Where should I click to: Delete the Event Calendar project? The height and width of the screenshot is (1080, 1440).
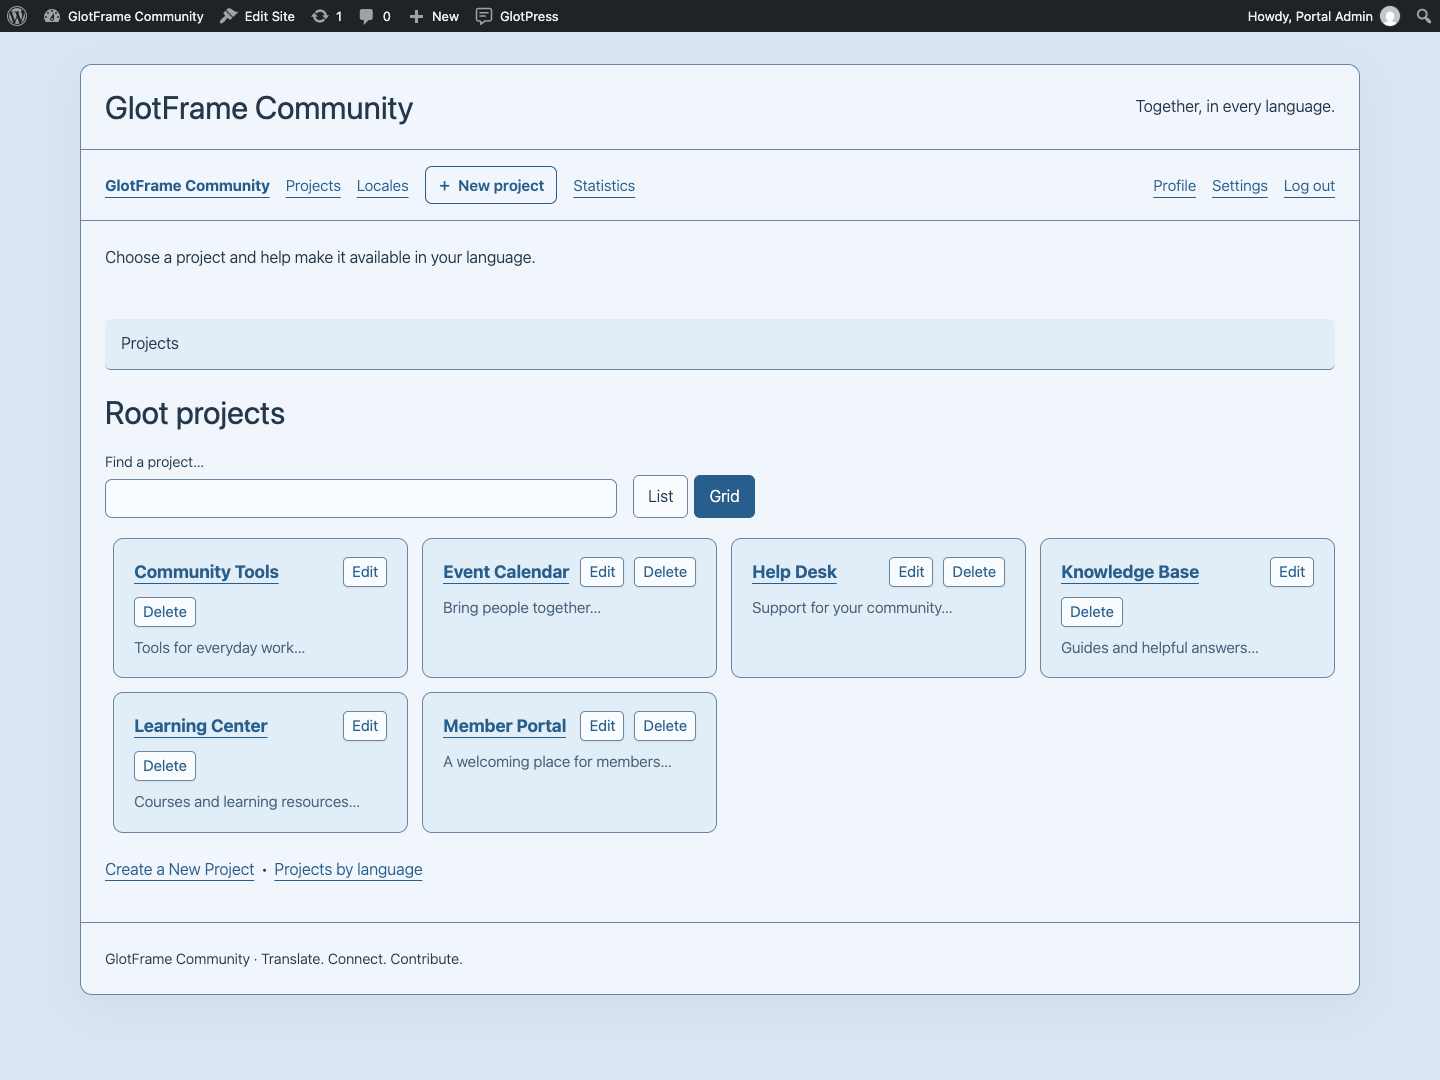pos(665,572)
